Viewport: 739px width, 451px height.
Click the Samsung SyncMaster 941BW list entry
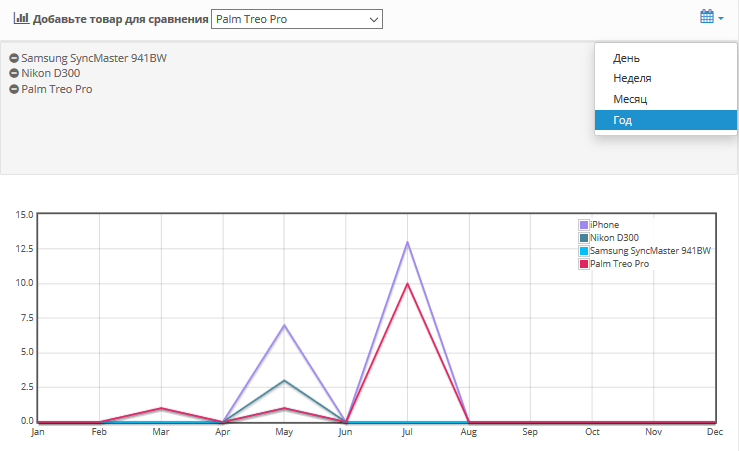(x=94, y=58)
